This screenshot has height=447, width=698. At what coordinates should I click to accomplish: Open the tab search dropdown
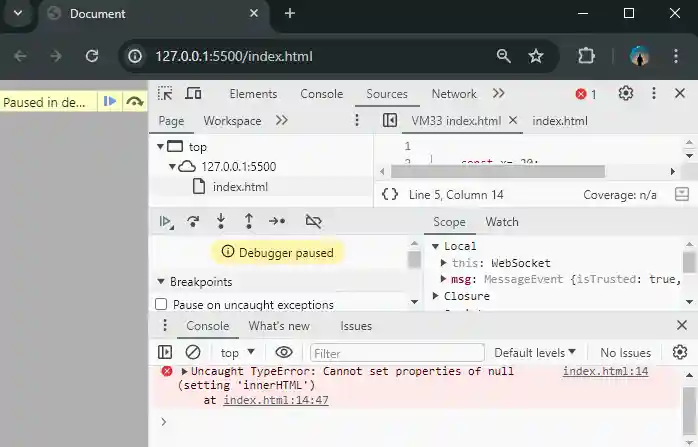[x=18, y=13]
